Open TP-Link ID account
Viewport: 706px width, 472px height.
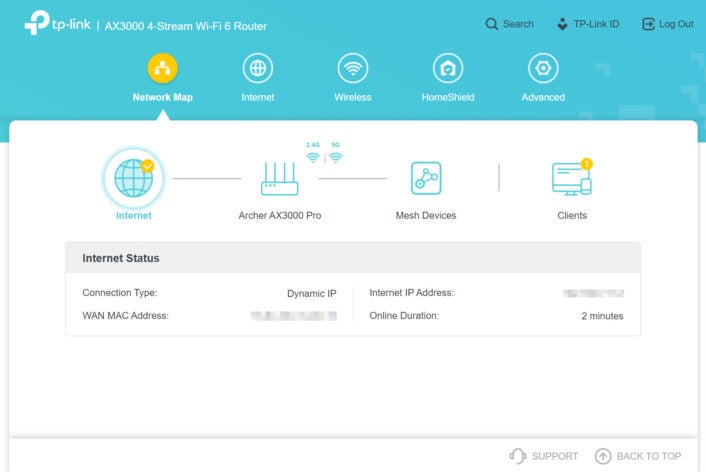(588, 24)
